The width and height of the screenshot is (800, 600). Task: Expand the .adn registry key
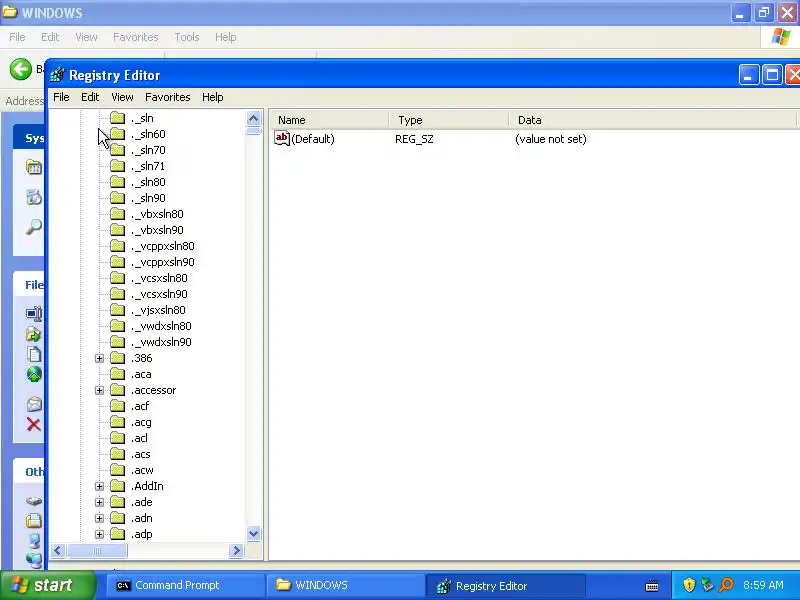(99, 518)
